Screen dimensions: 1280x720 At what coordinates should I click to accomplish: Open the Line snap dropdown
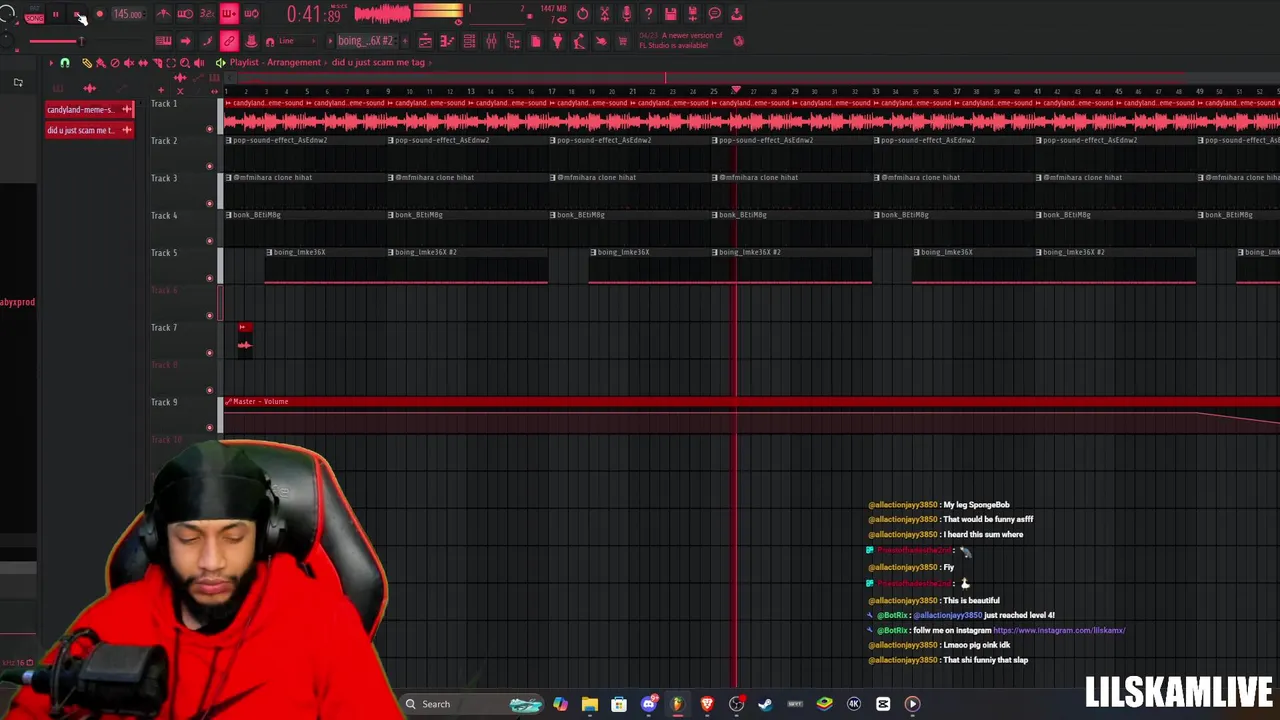(x=296, y=41)
